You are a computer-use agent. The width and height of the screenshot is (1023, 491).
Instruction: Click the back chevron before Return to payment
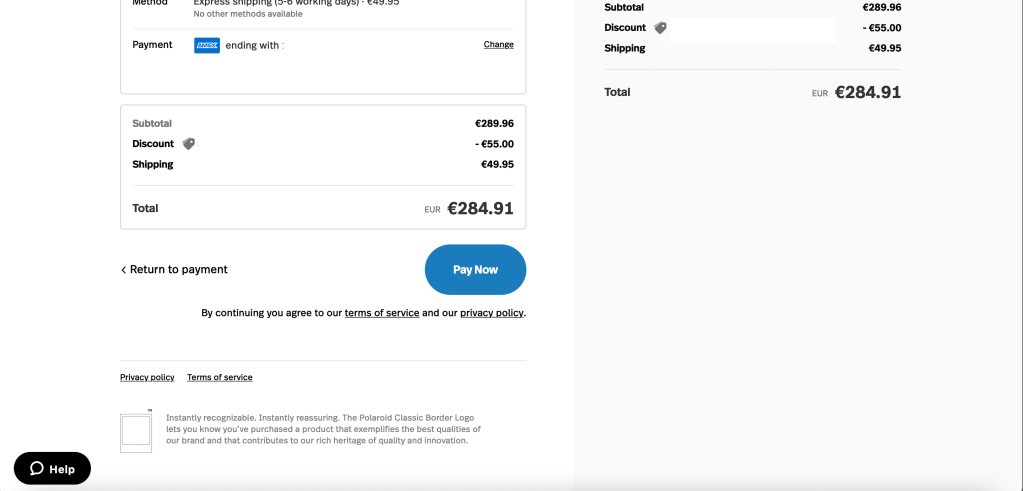[x=123, y=270]
